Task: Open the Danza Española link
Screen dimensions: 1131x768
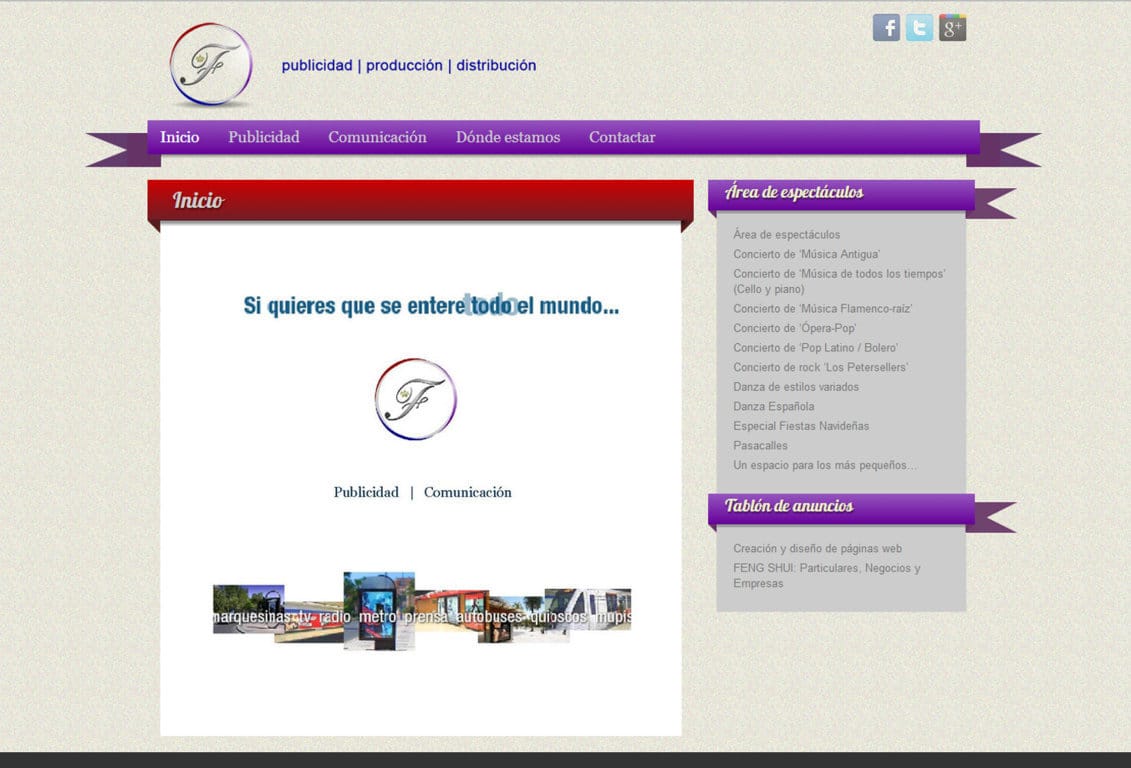Action: click(x=774, y=406)
